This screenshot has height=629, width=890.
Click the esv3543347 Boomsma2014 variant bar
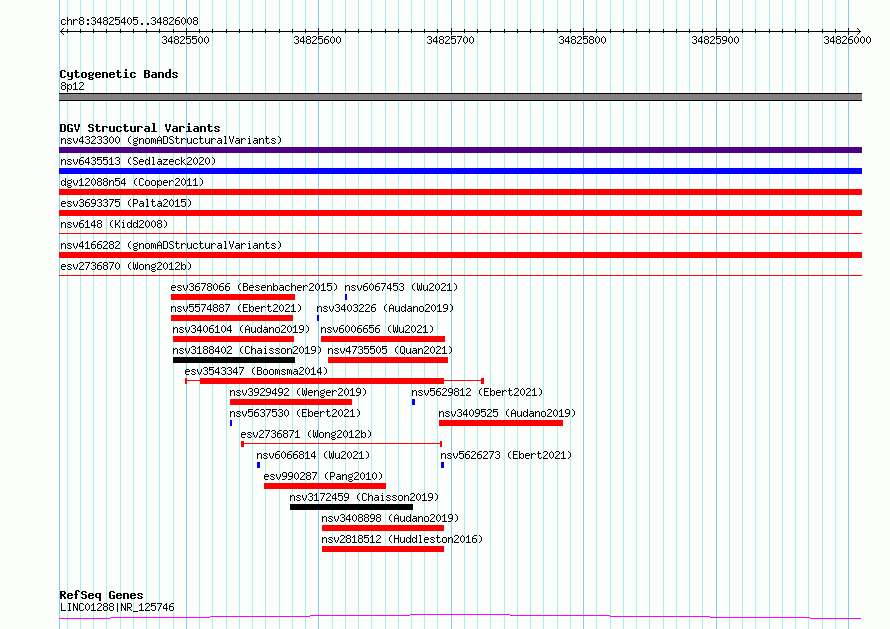[334, 381]
